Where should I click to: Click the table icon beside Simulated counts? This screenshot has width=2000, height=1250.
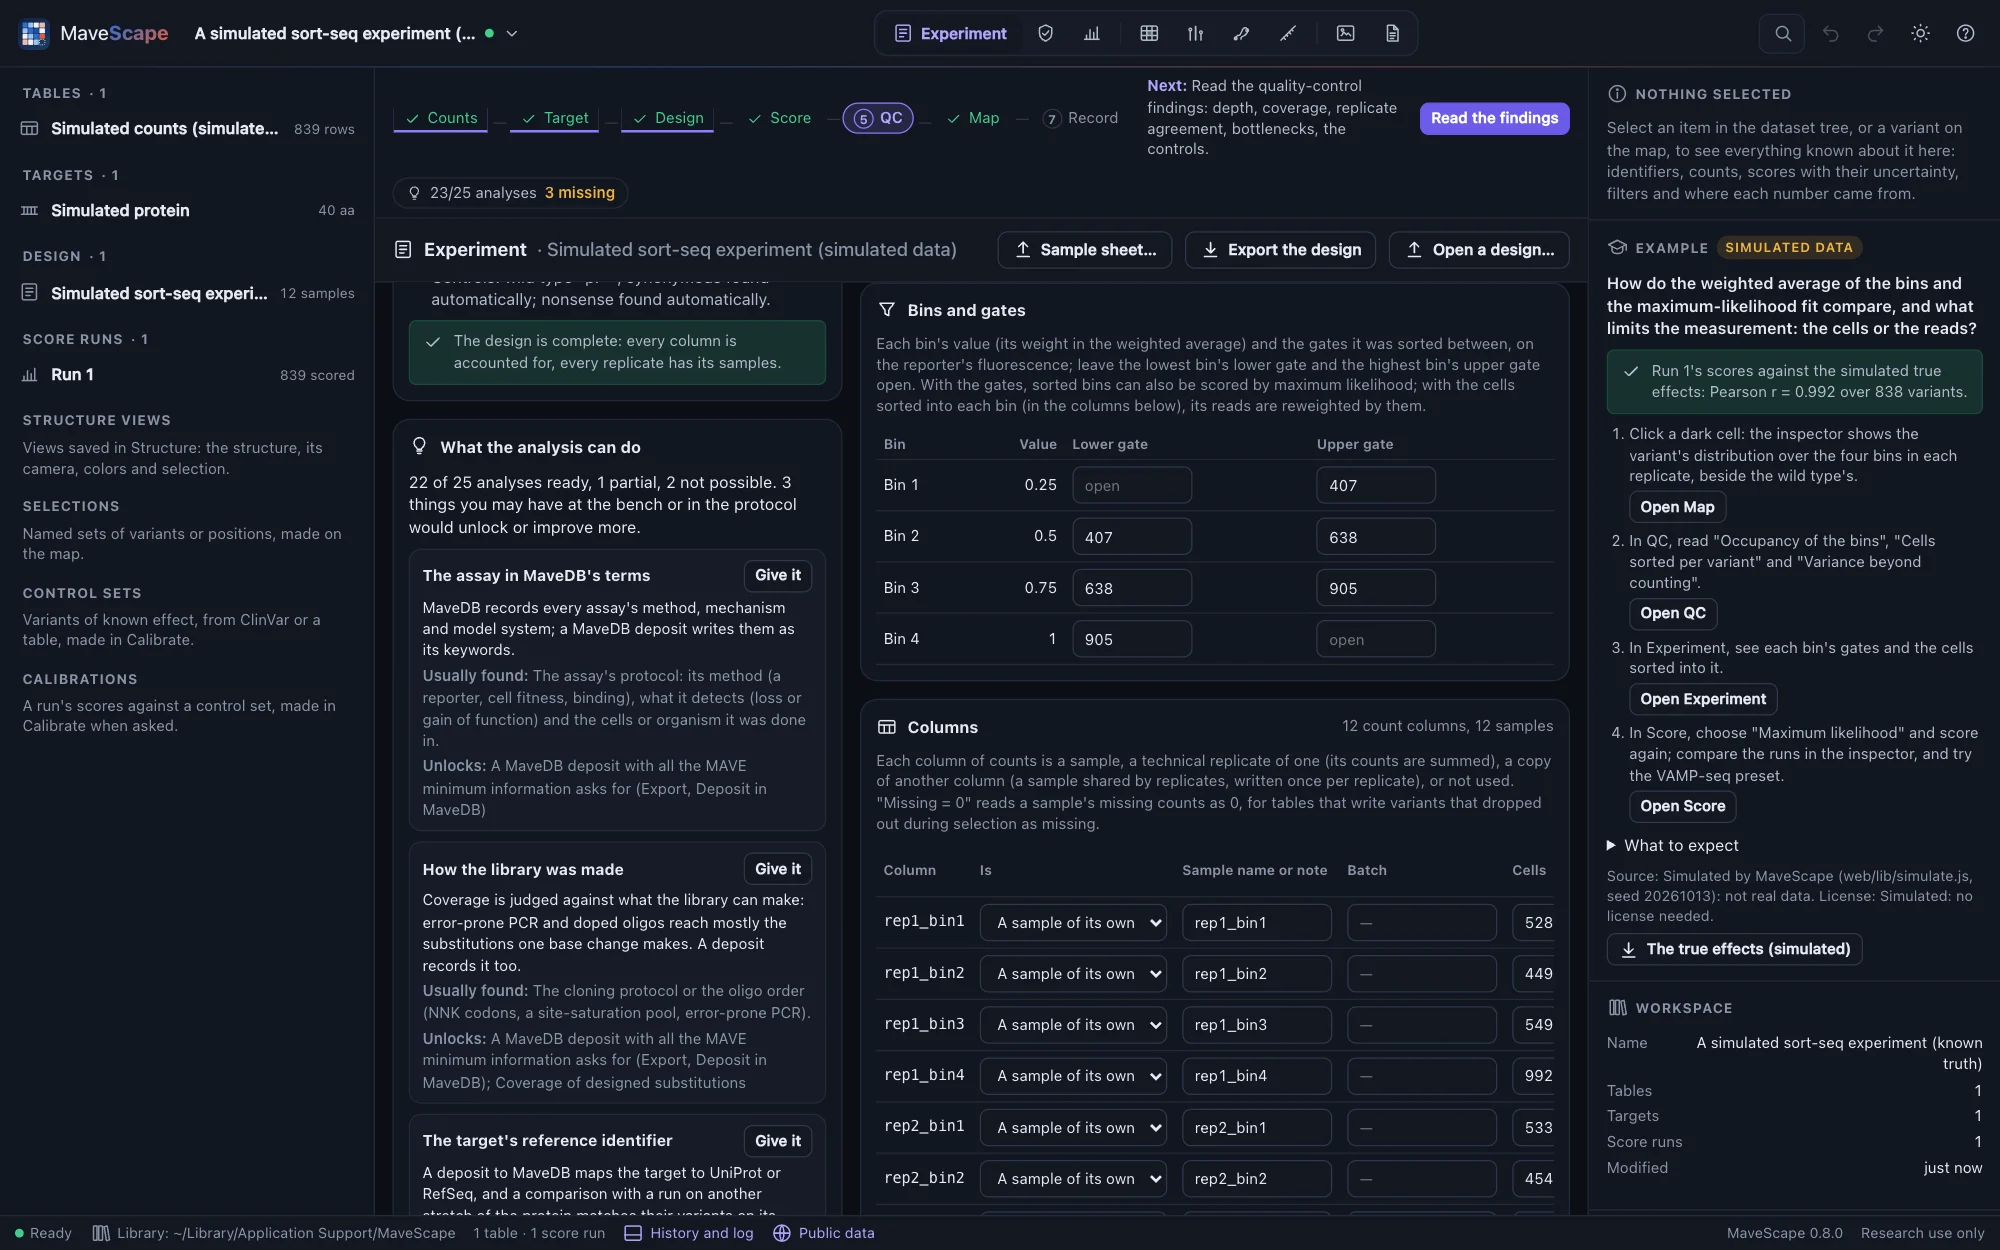pos(30,128)
